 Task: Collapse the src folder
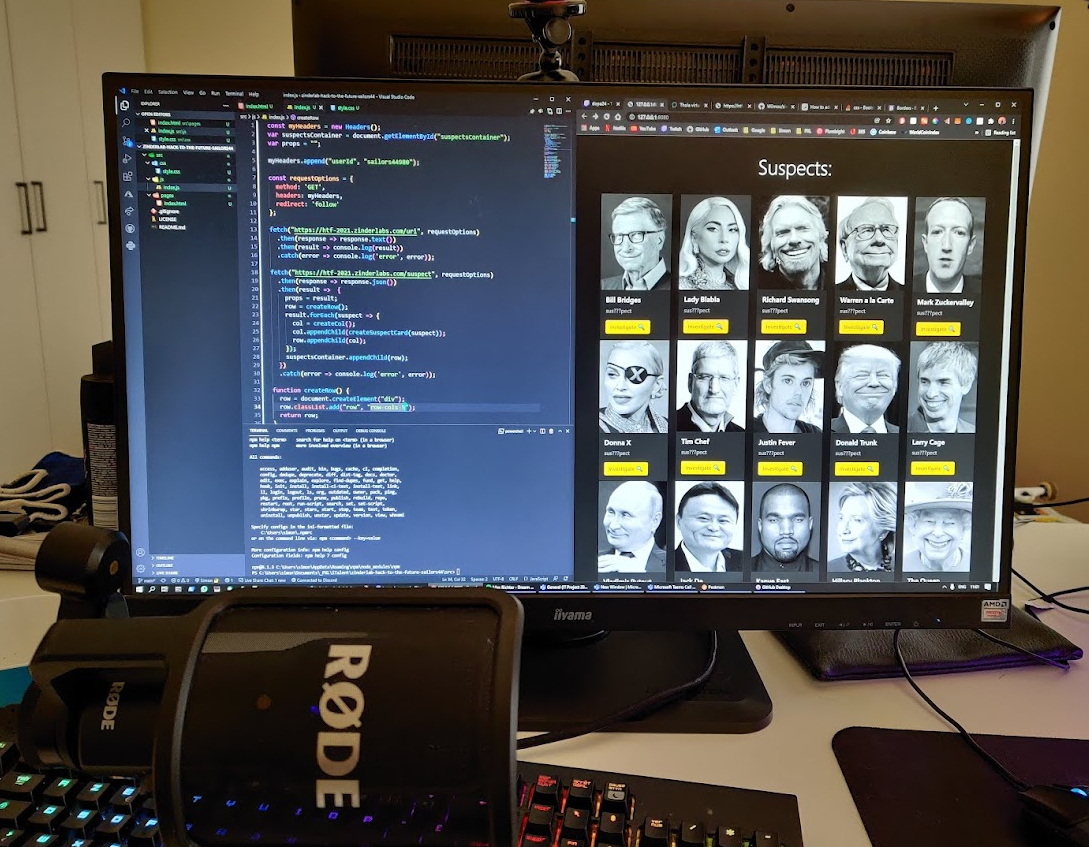tap(153, 155)
